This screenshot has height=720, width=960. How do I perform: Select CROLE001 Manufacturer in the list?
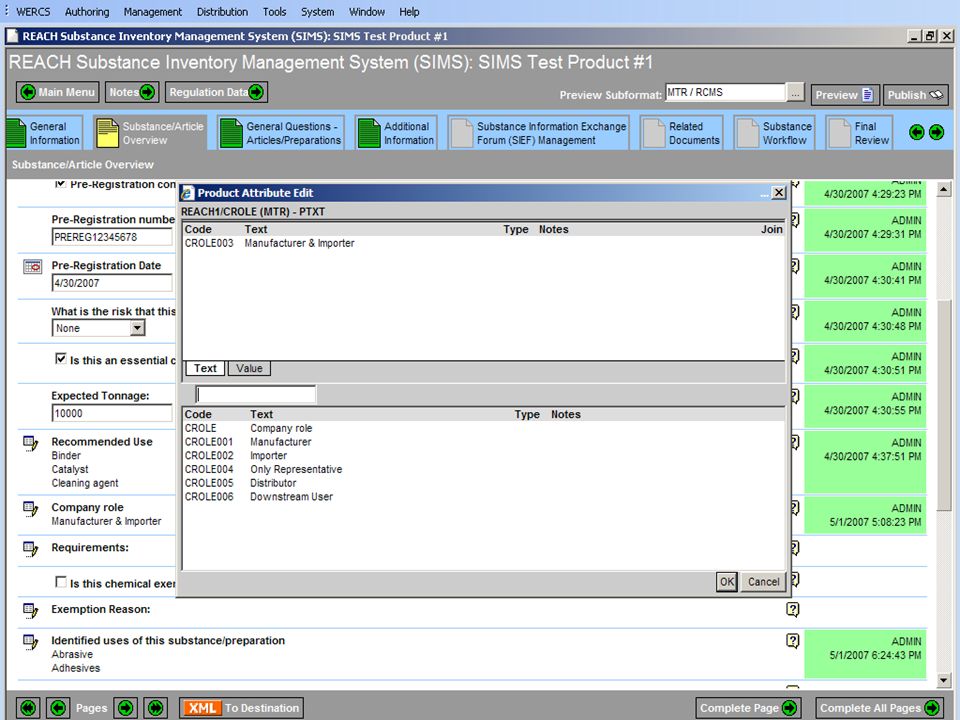tap(484, 442)
